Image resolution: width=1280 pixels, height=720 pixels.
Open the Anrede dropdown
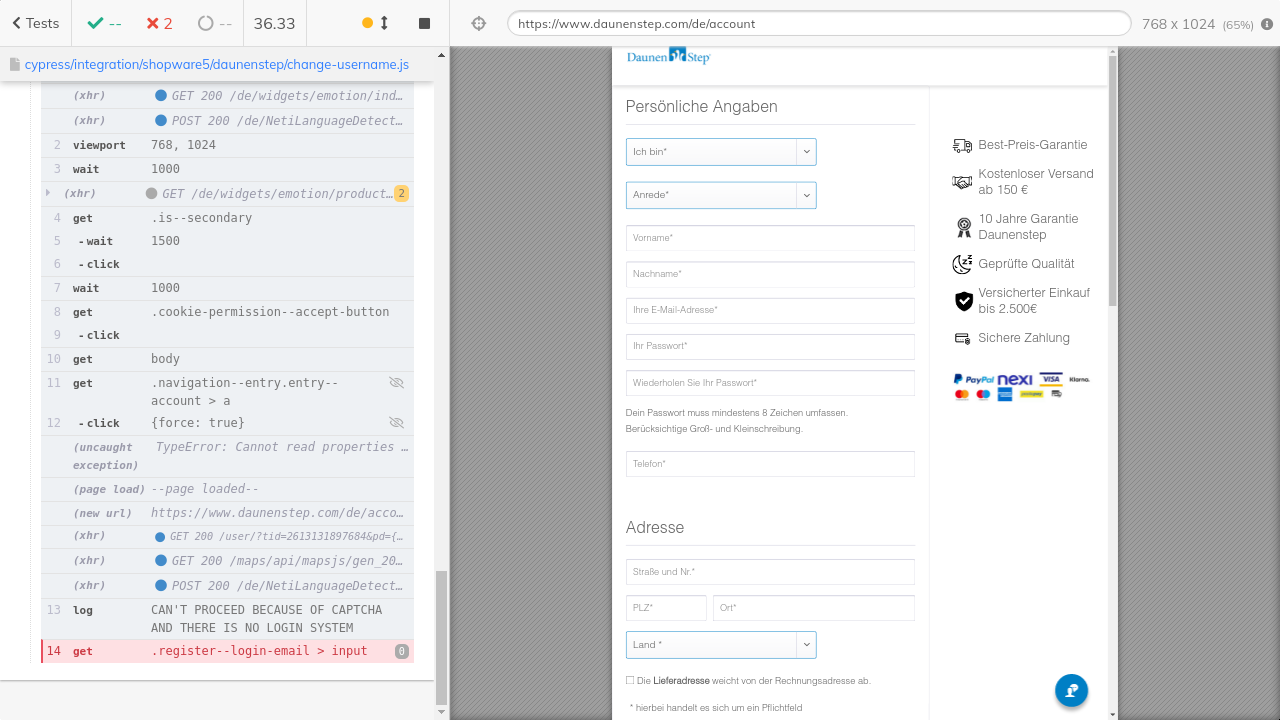click(x=721, y=195)
